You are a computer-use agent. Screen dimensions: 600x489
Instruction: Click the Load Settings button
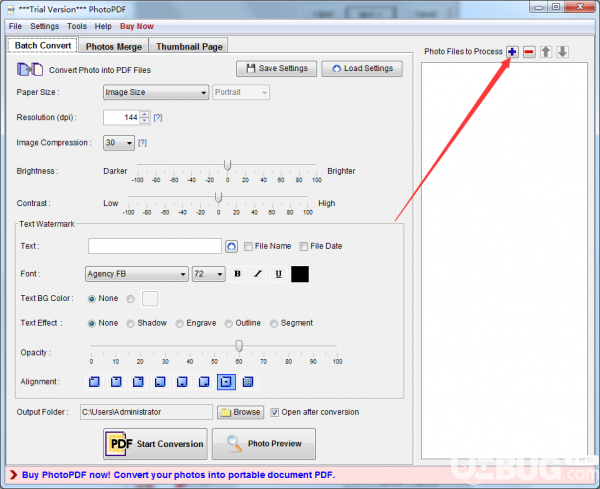[x=362, y=68]
